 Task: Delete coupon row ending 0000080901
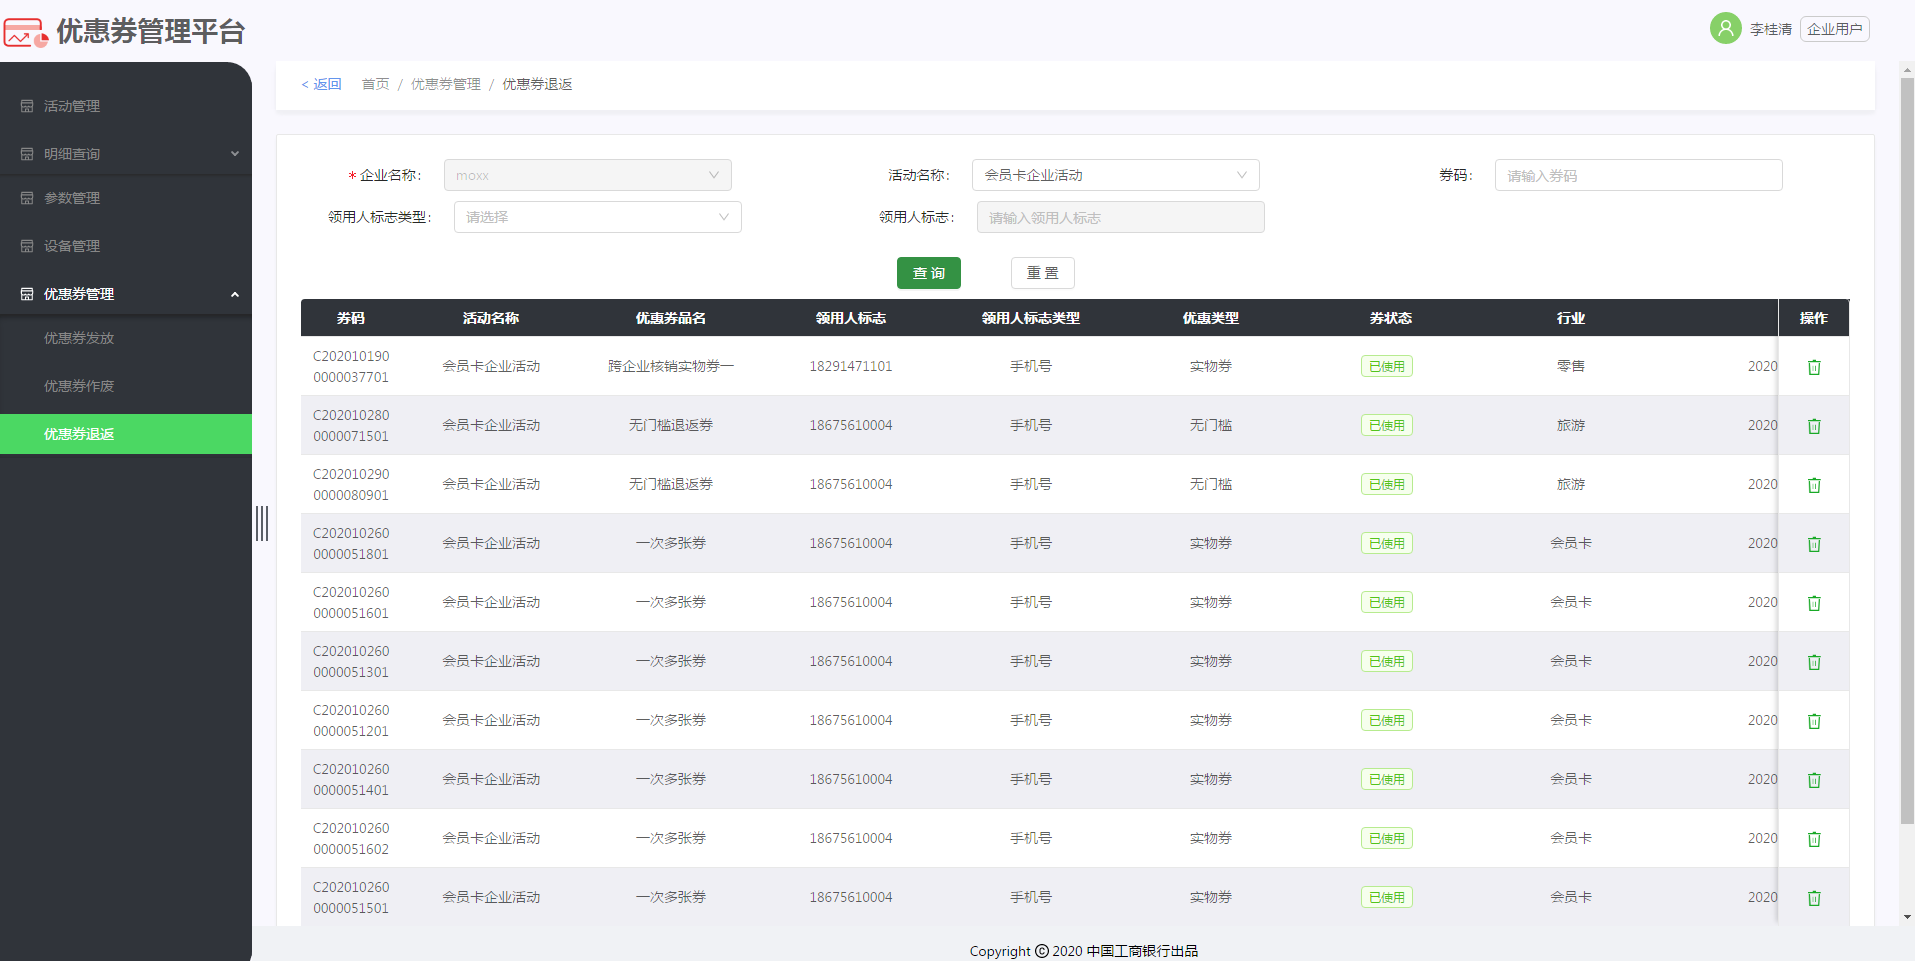click(x=1814, y=485)
